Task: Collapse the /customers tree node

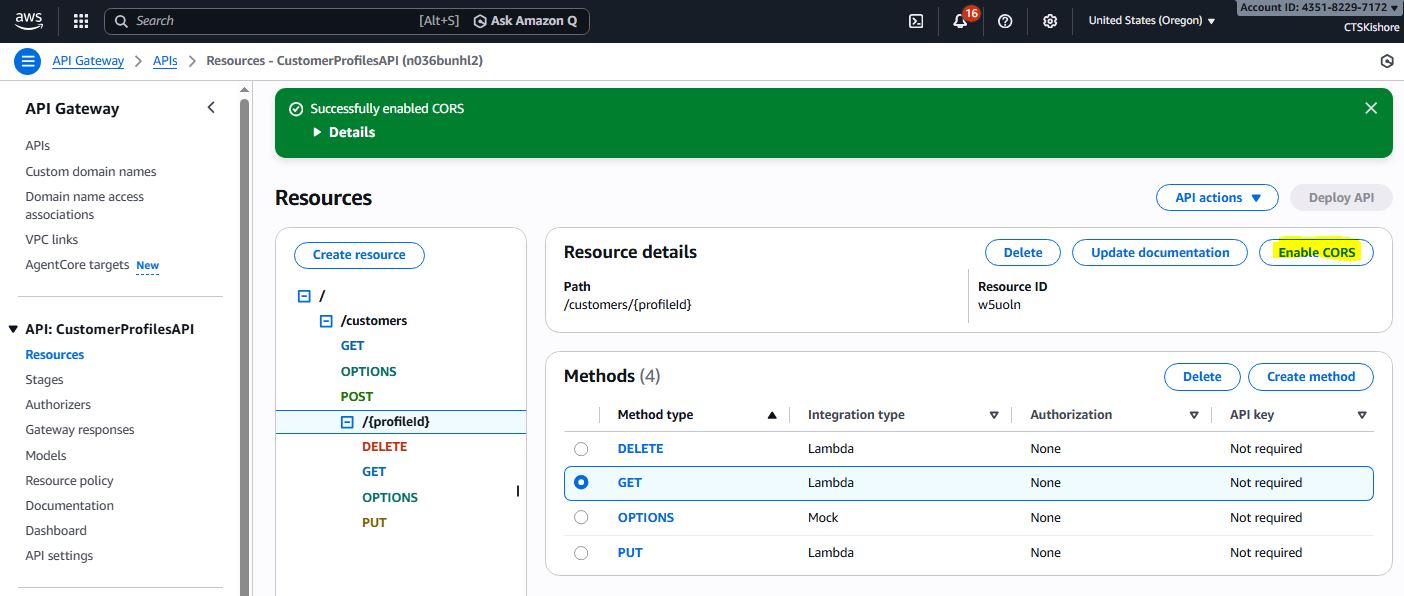Action: 326,321
